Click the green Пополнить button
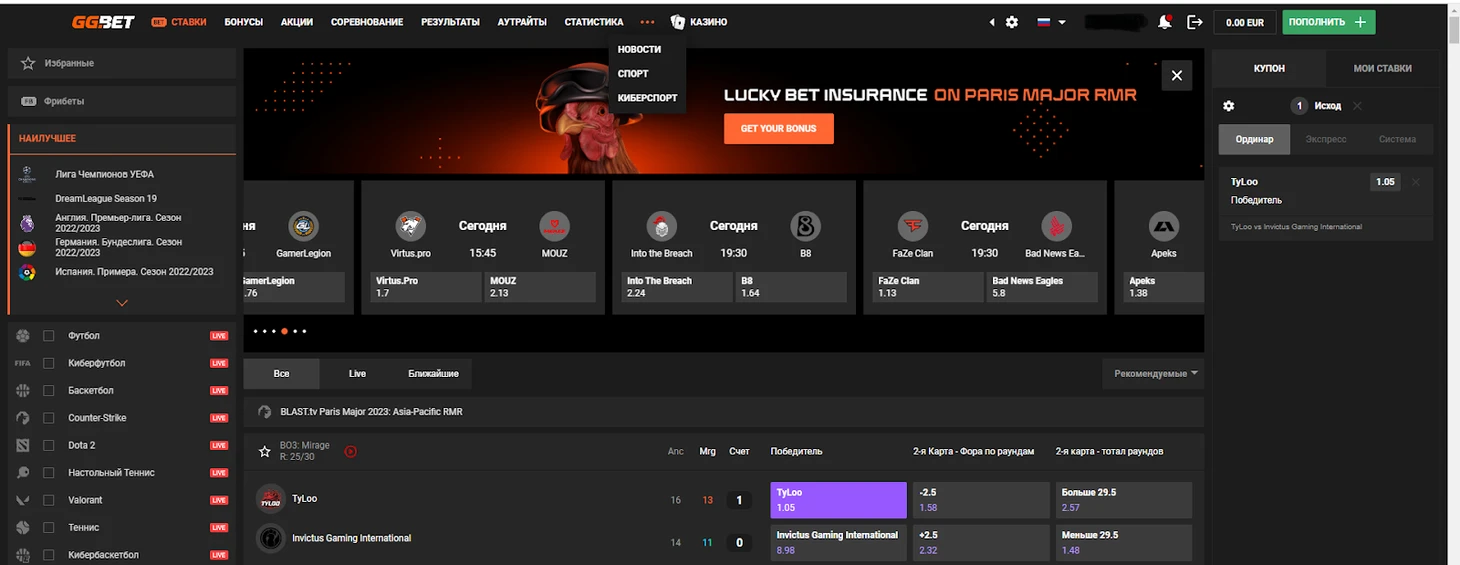This screenshot has width=1460, height=565. click(x=1329, y=22)
